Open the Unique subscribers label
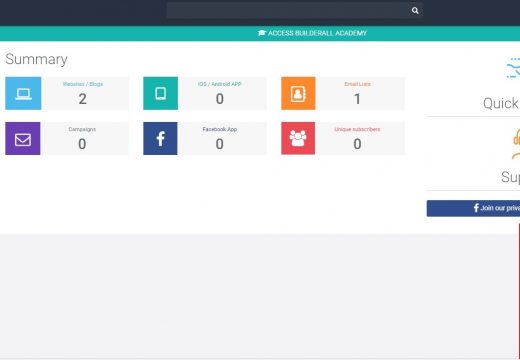Image resolution: width=520 pixels, height=360 pixels. click(x=357, y=129)
